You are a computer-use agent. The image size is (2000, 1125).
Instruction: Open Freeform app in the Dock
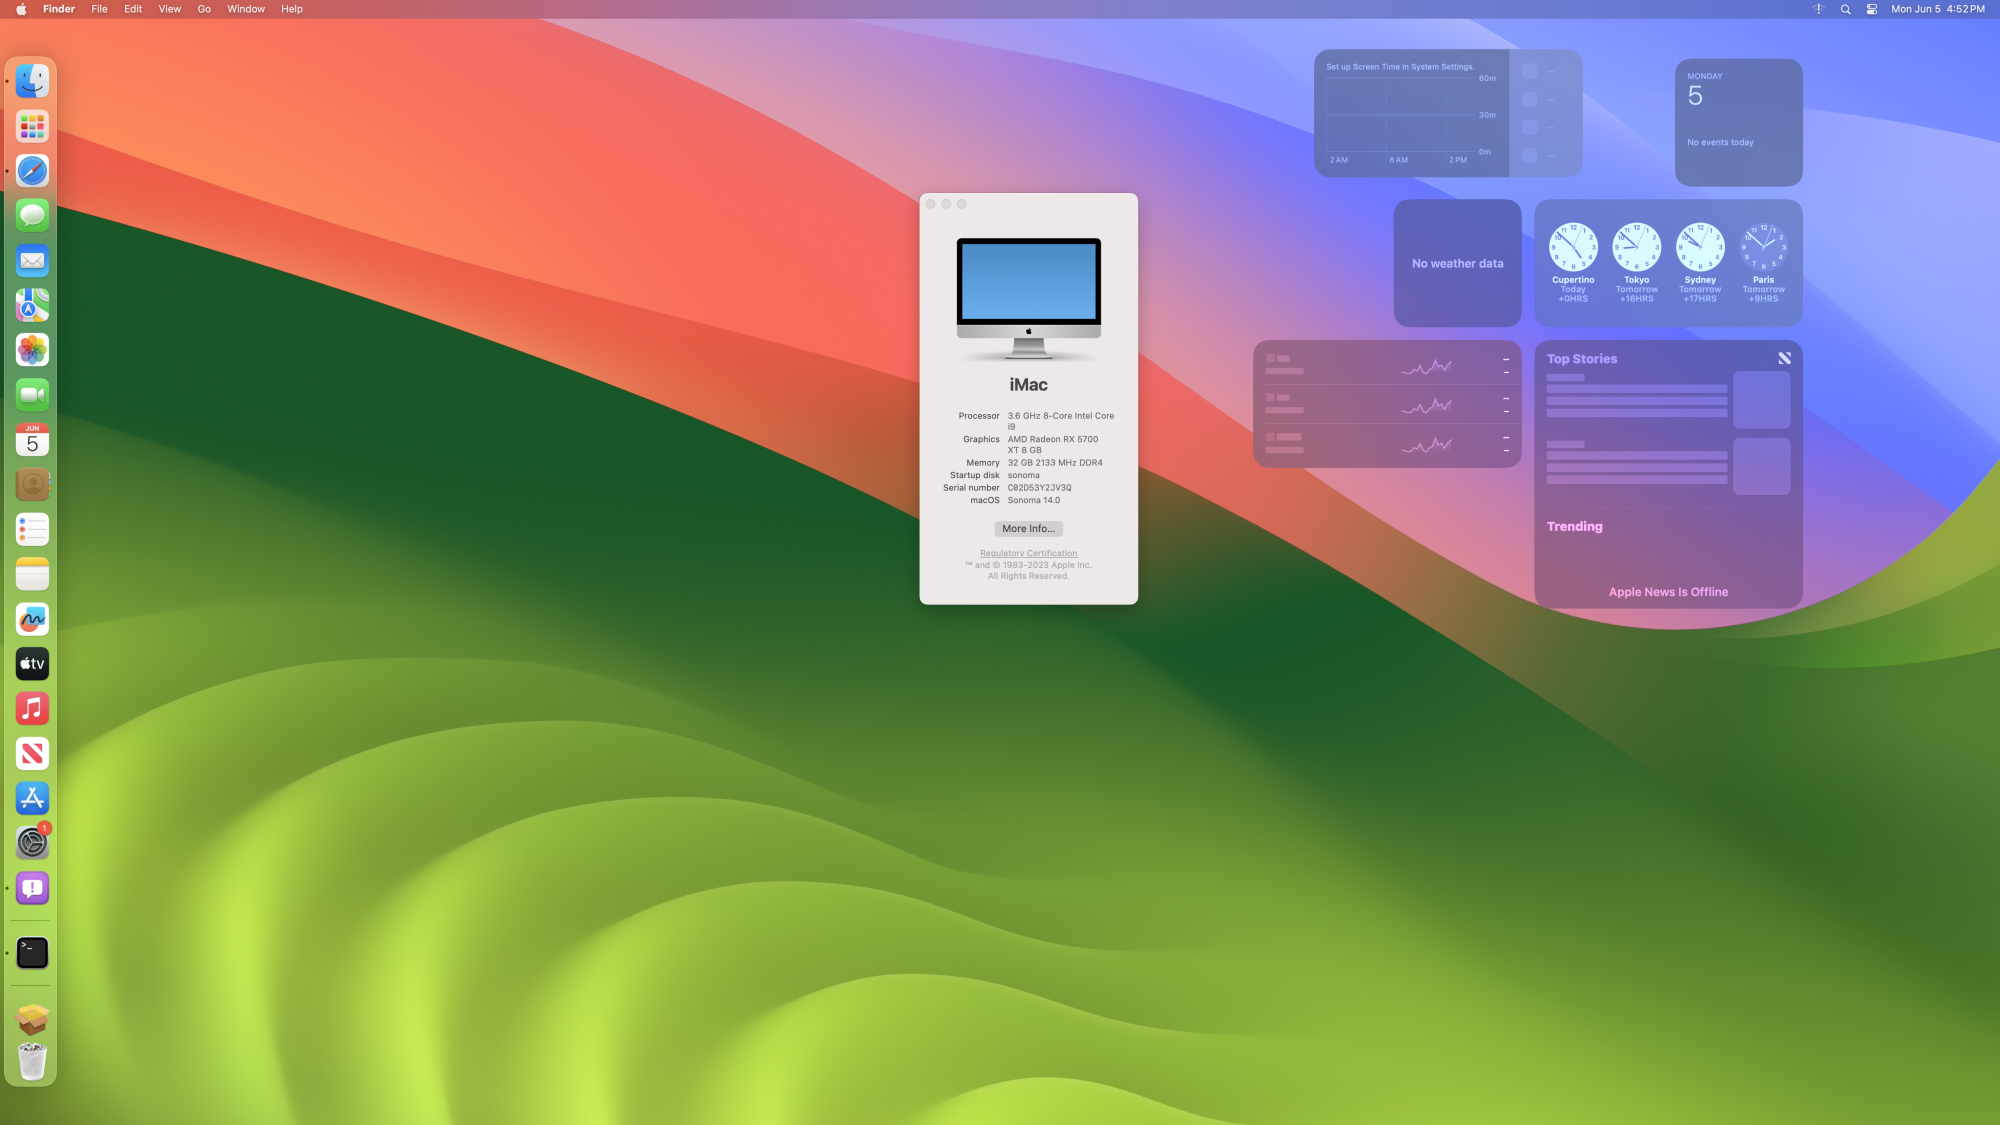(32, 619)
